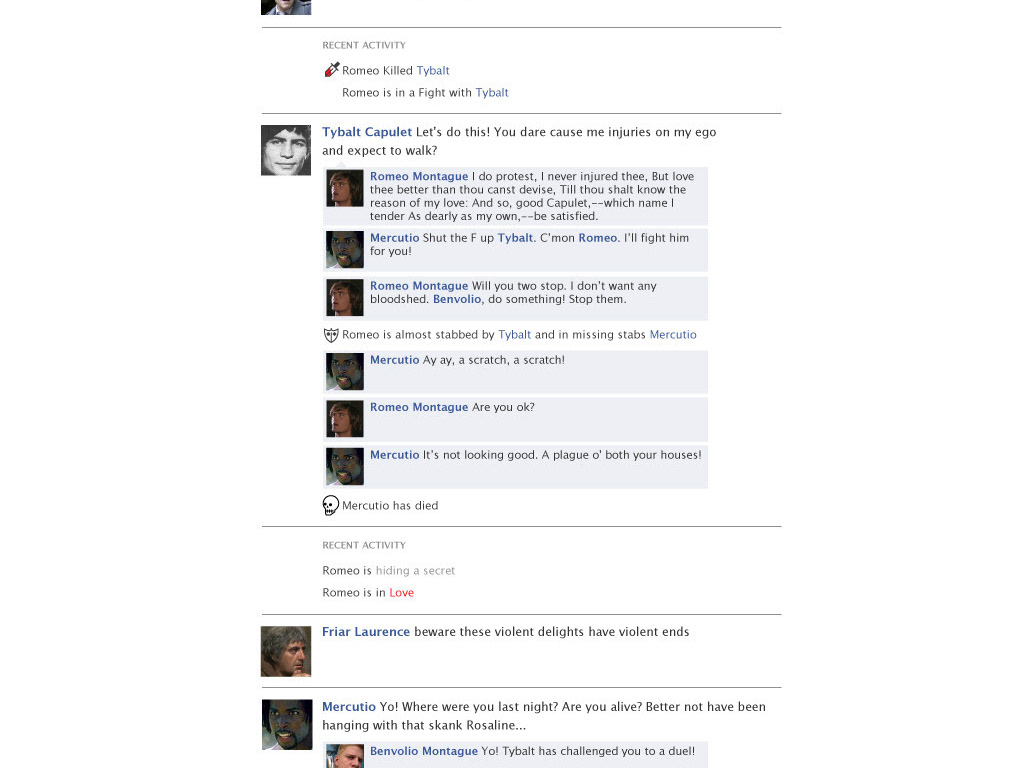Screen dimensions: 1024x768
Task: Click the mask icon beside almost stabbed activity
Action: tap(331, 335)
